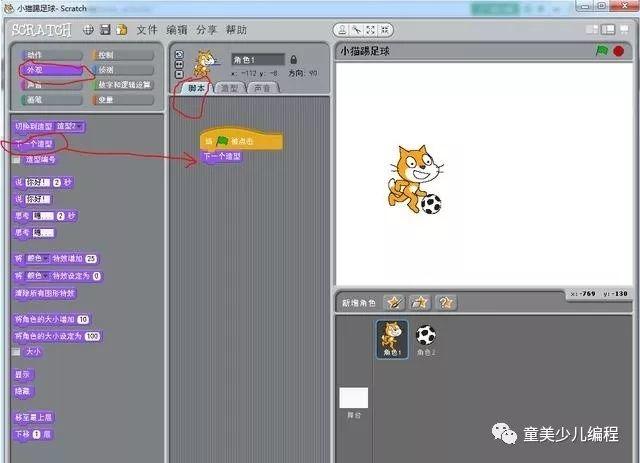Screen dimensions: 640x463
Task: Click the 下移 1 层 block
Action: pyautogui.click(x=33, y=434)
